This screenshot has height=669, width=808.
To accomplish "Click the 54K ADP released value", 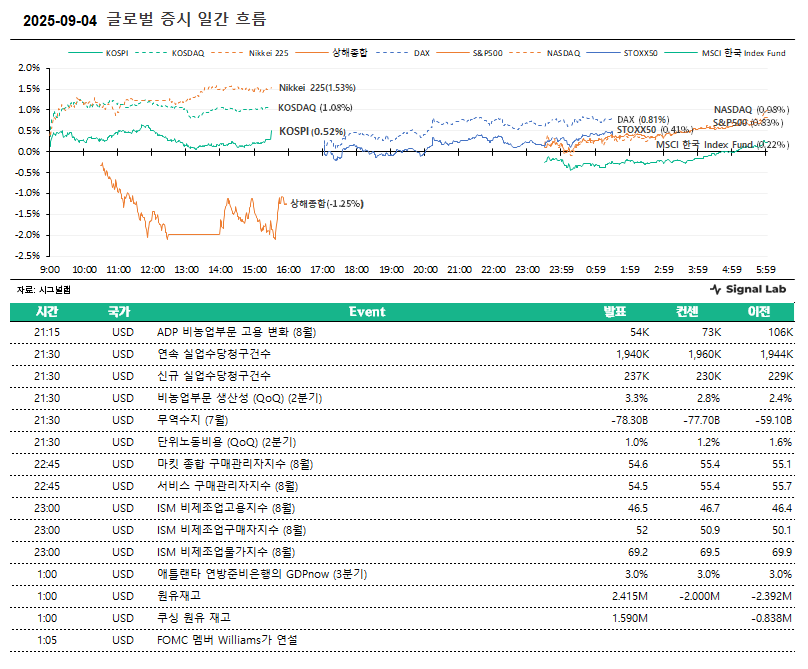I will click(x=639, y=332).
